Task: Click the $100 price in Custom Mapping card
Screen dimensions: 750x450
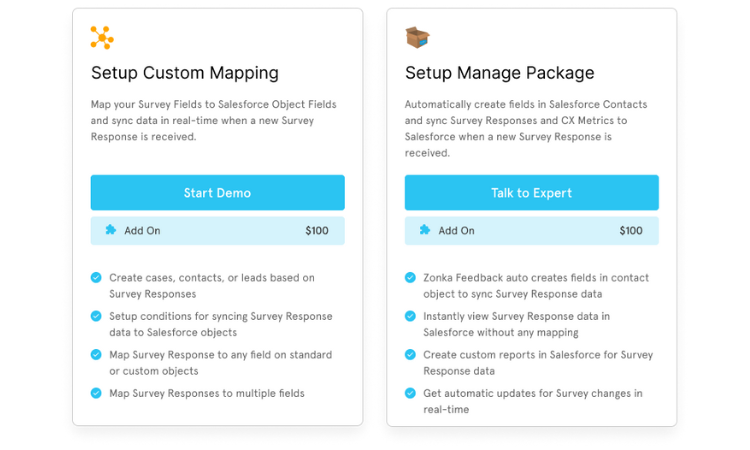Action: [x=317, y=231]
